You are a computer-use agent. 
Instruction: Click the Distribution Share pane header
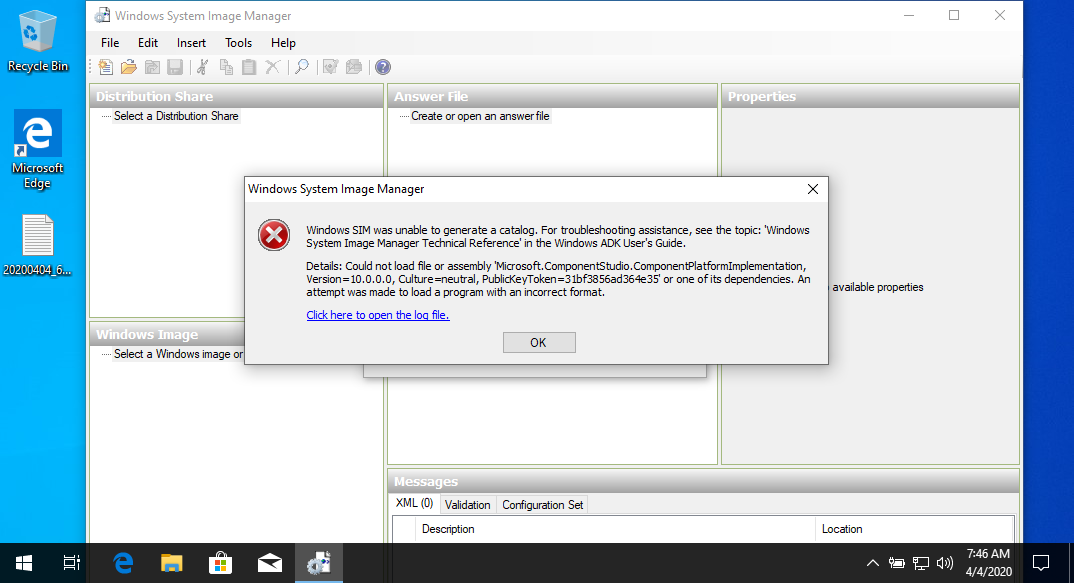coord(236,97)
